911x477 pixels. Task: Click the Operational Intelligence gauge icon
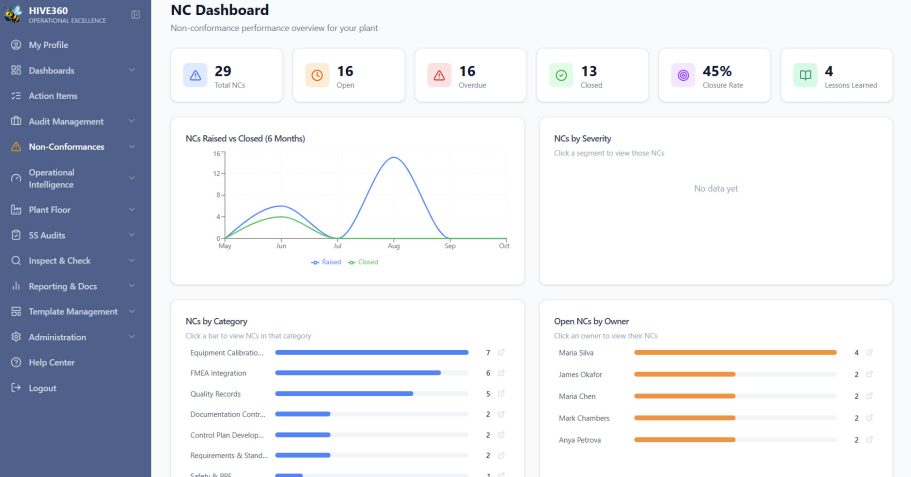(16, 178)
